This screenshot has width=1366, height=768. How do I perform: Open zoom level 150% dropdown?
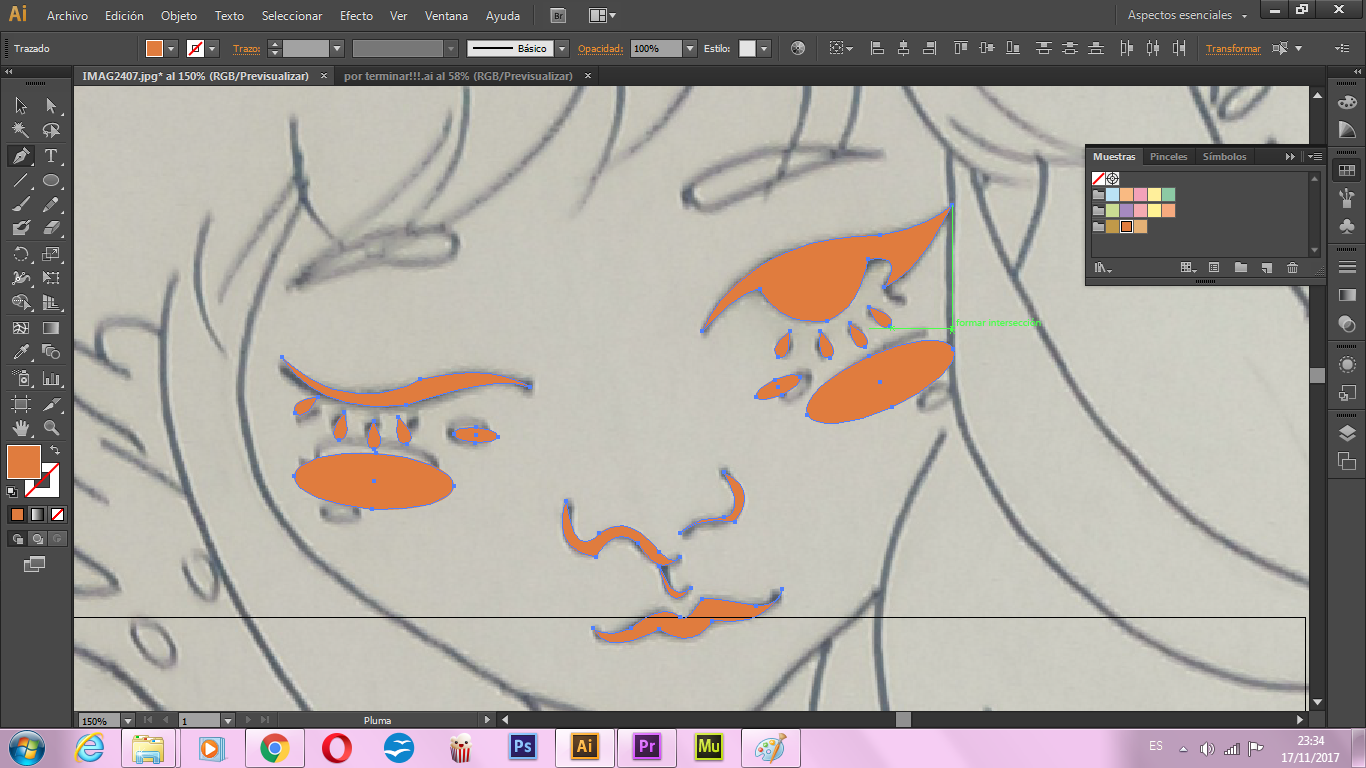[x=128, y=720]
